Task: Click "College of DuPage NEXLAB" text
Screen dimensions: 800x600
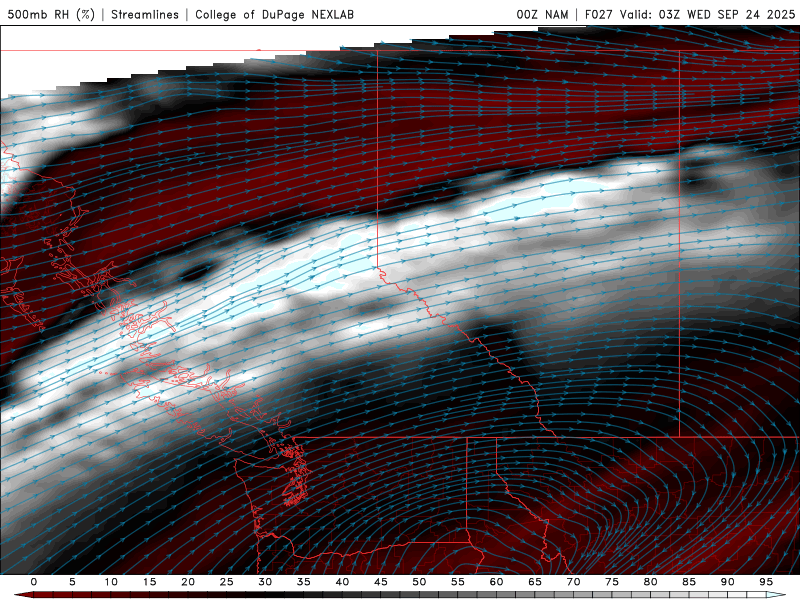Action: (274, 14)
